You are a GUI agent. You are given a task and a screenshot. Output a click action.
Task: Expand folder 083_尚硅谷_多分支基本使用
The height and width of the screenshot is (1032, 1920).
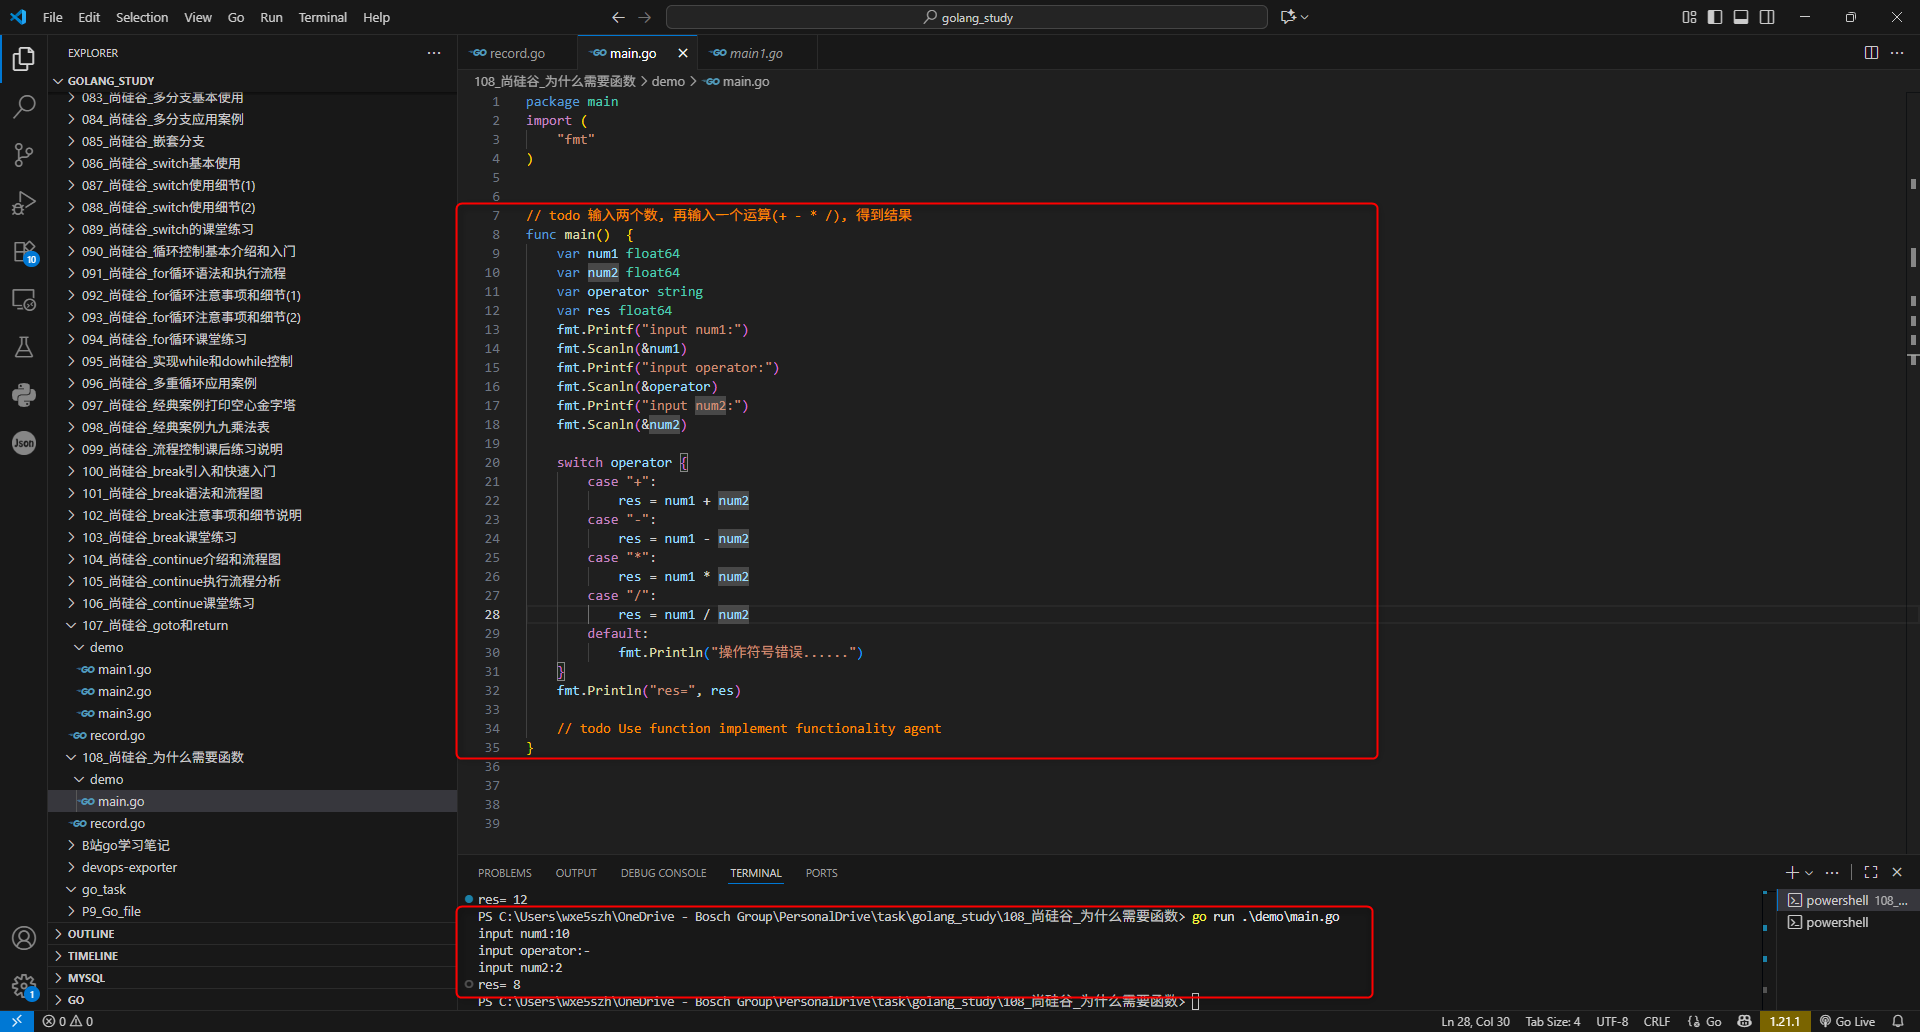252,97
